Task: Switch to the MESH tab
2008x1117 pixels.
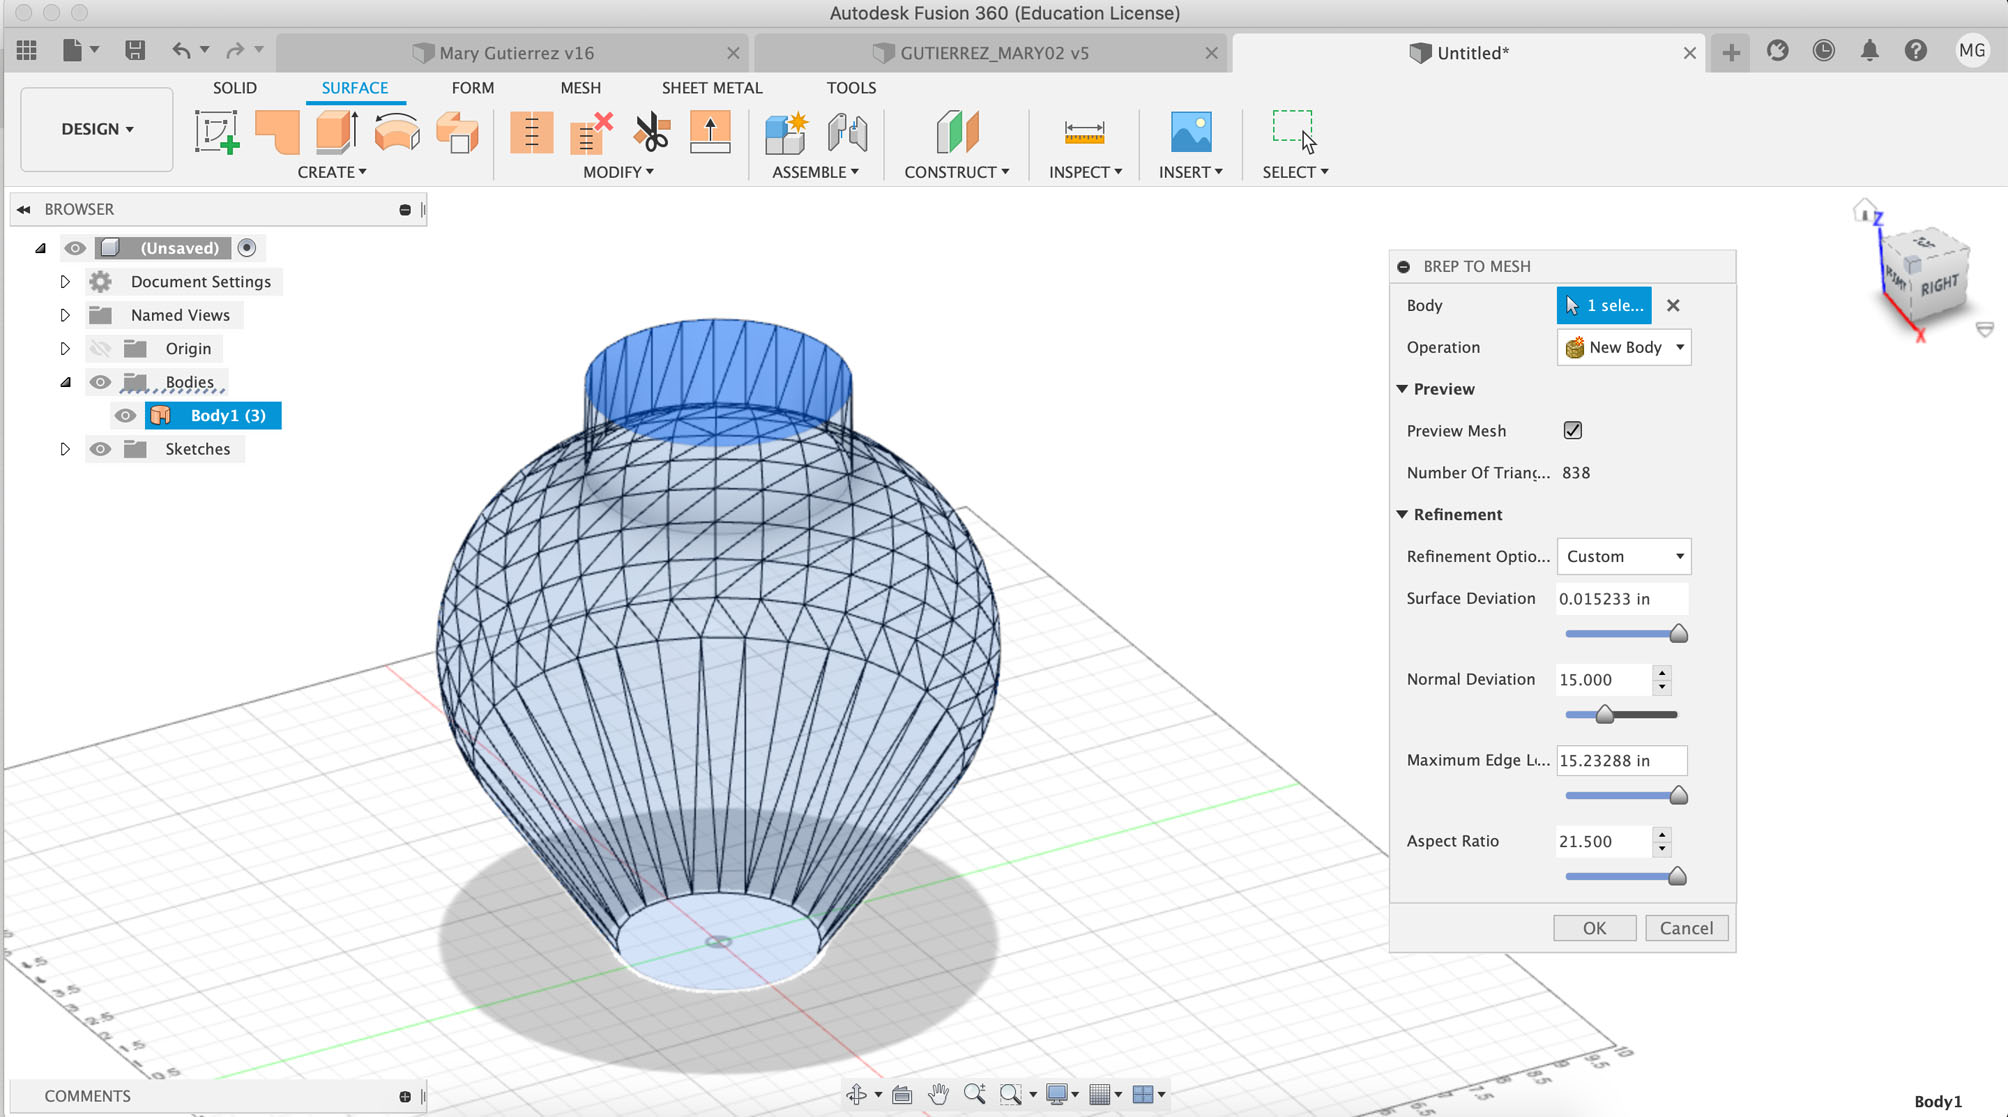Action: tap(580, 88)
